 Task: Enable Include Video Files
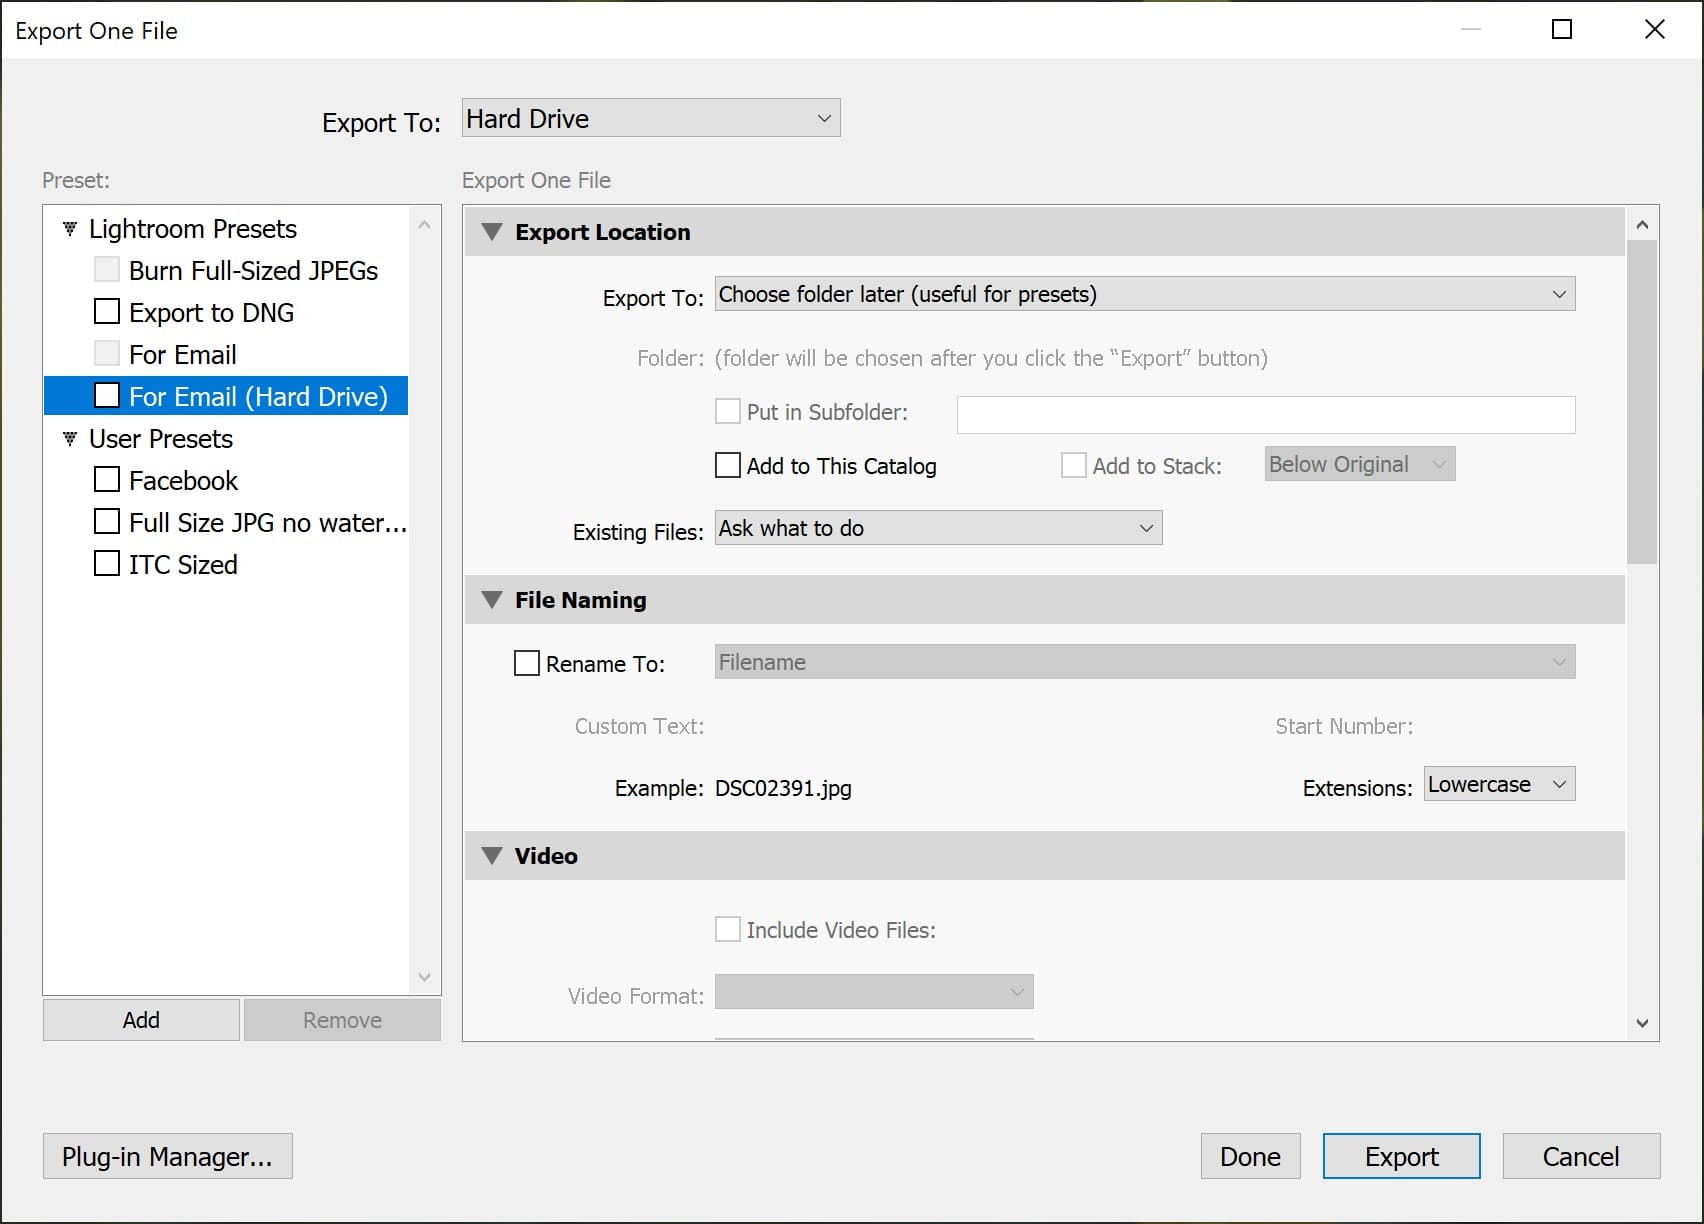[728, 929]
